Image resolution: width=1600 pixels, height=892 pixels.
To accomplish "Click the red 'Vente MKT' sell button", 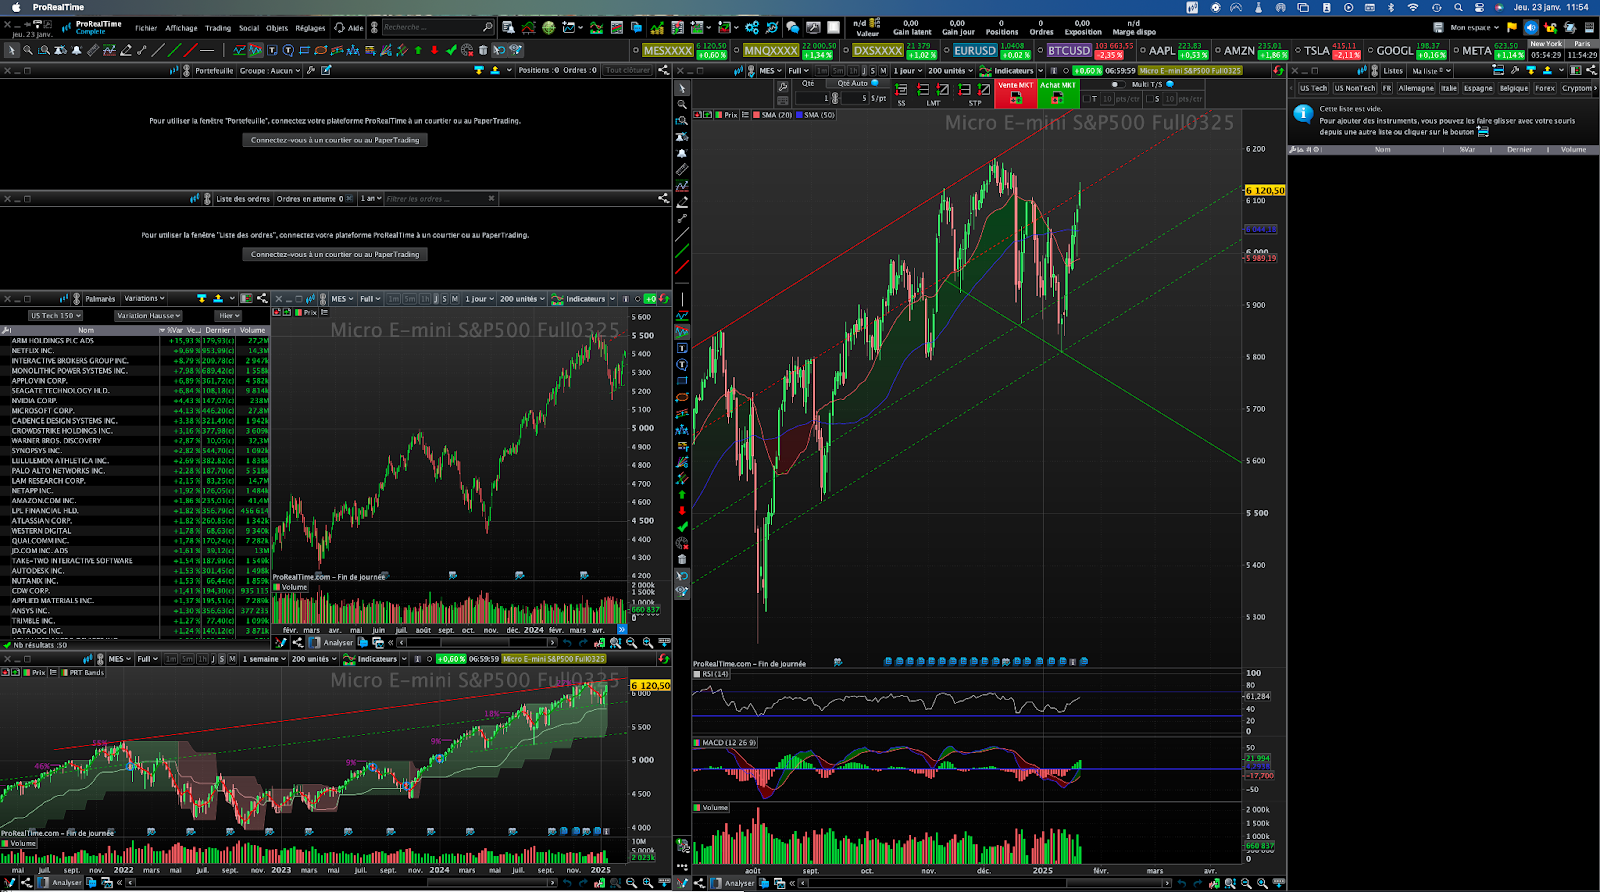I will [x=1015, y=92].
